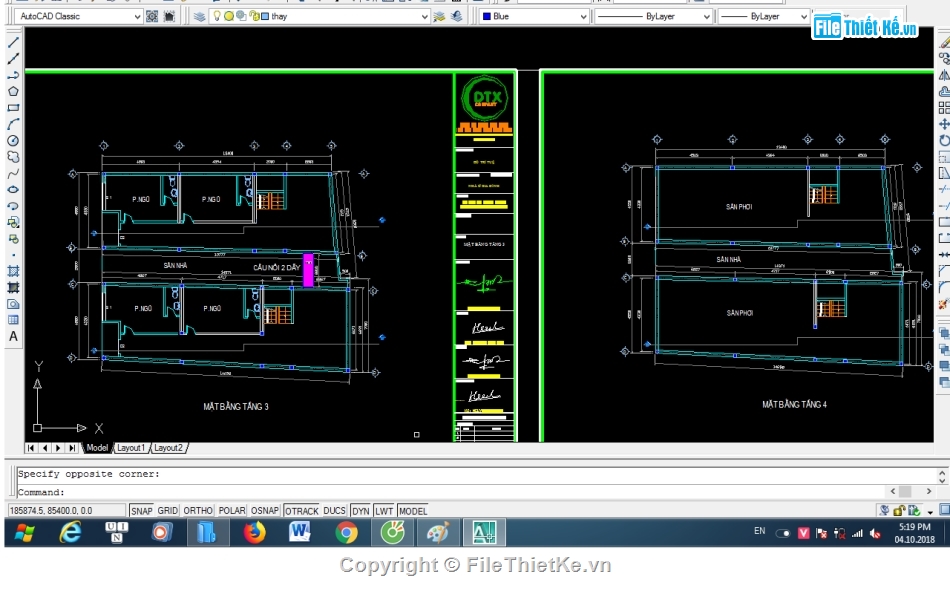
Task: Select the Table tool
Action: (13, 320)
